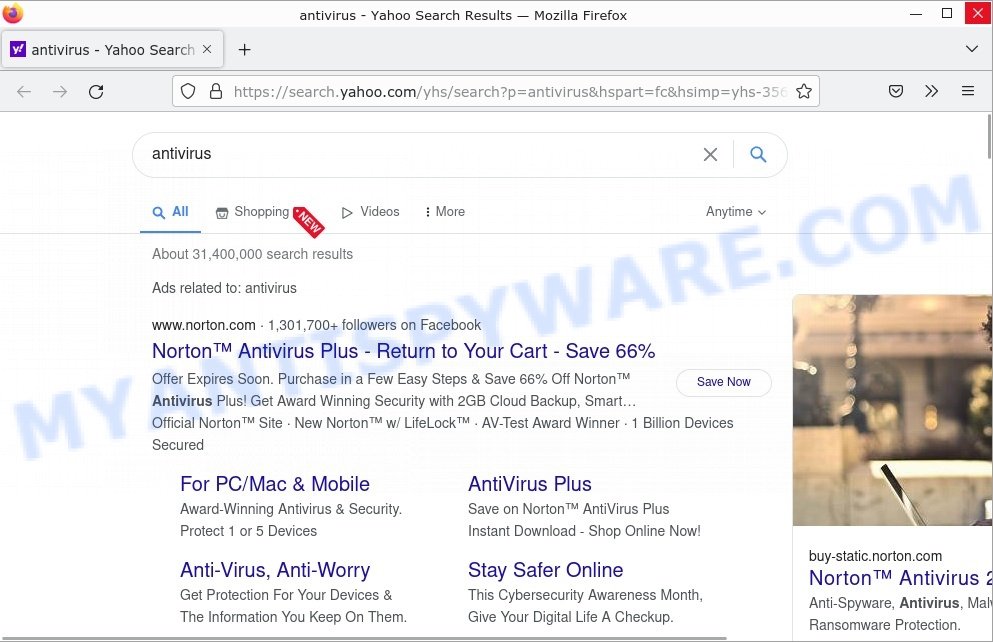View site security padlock information

[216, 91]
